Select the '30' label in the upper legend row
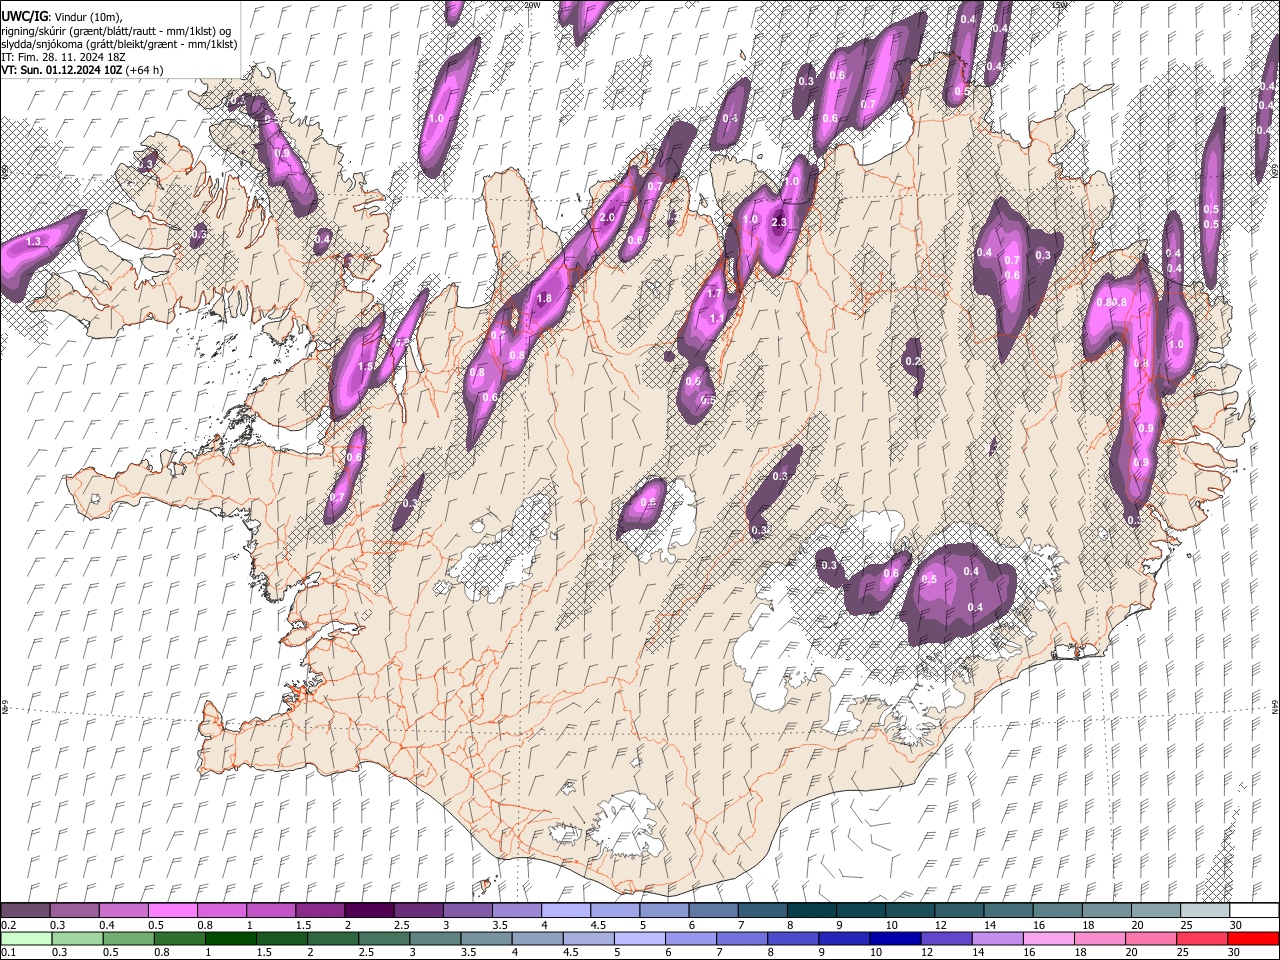 (1236, 925)
